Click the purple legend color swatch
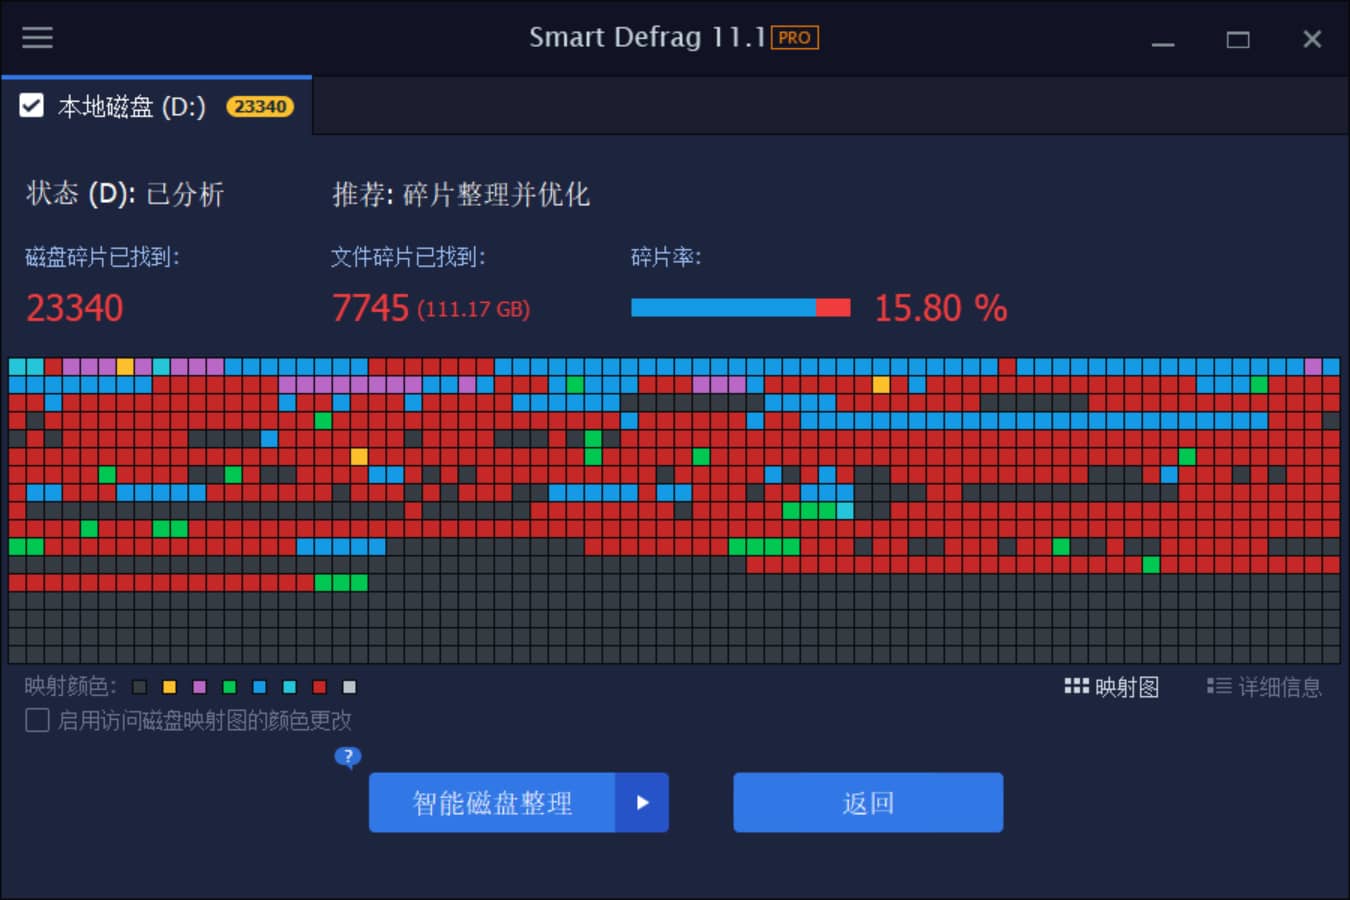 click(x=200, y=687)
